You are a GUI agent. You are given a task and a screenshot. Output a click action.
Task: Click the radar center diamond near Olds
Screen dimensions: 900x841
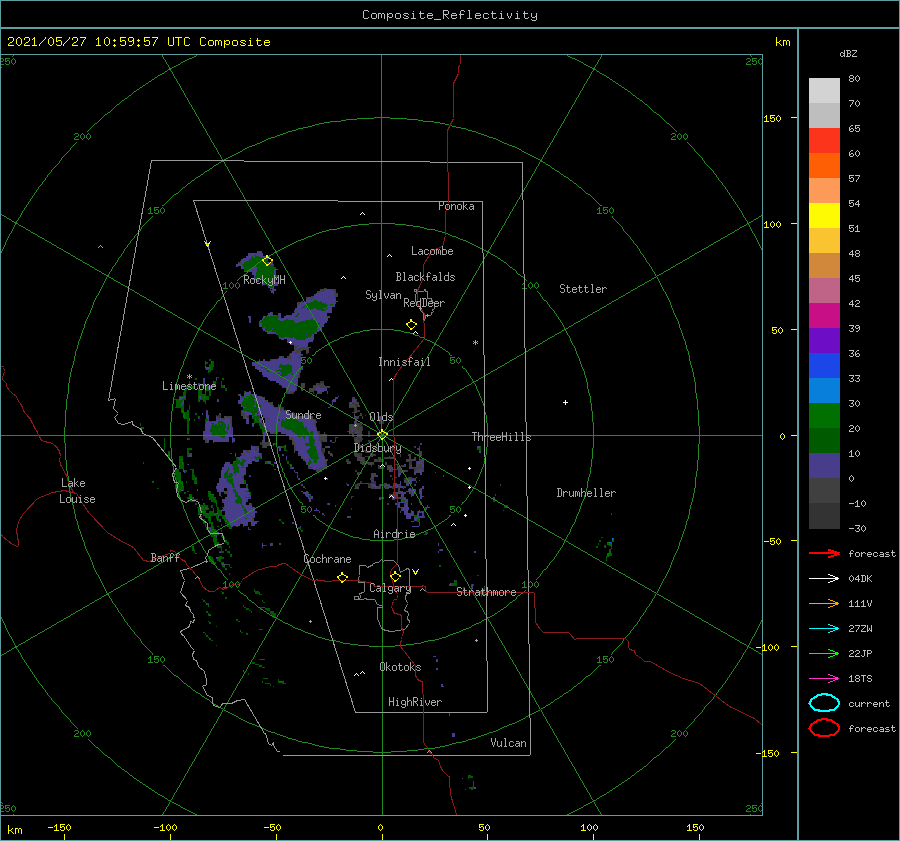tap(382, 435)
